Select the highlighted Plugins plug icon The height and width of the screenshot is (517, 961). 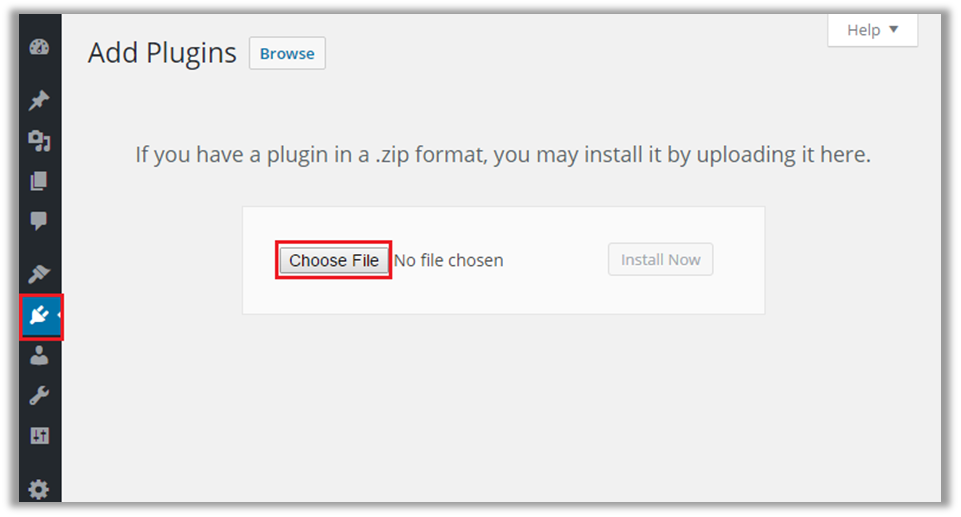[39, 317]
